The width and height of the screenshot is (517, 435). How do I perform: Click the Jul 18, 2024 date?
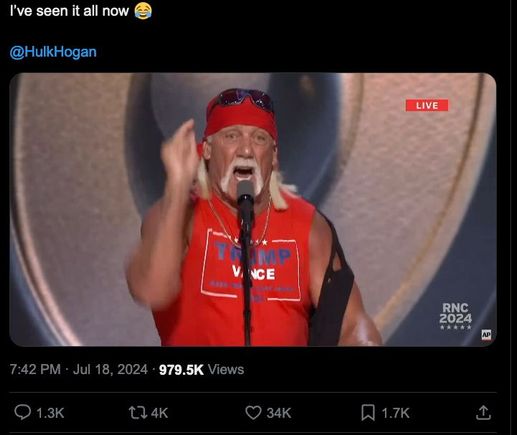click(x=110, y=369)
